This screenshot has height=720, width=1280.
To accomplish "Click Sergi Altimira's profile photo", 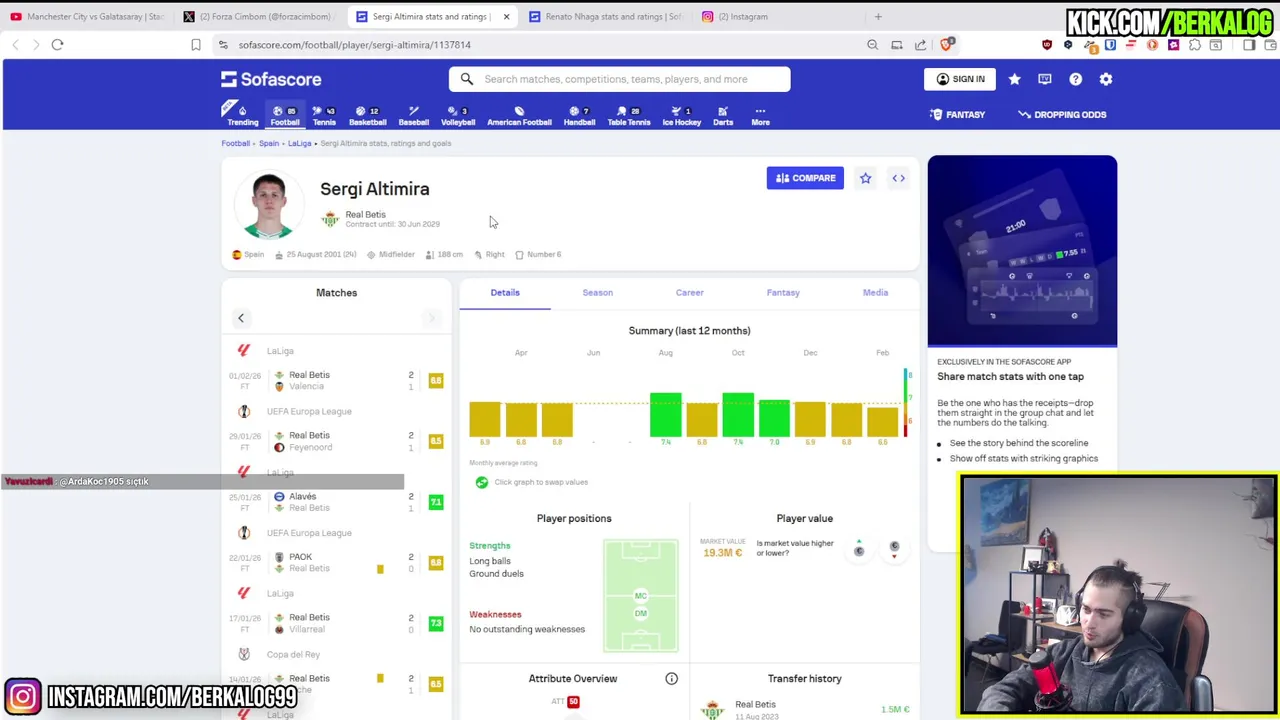I will tap(268, 206).
